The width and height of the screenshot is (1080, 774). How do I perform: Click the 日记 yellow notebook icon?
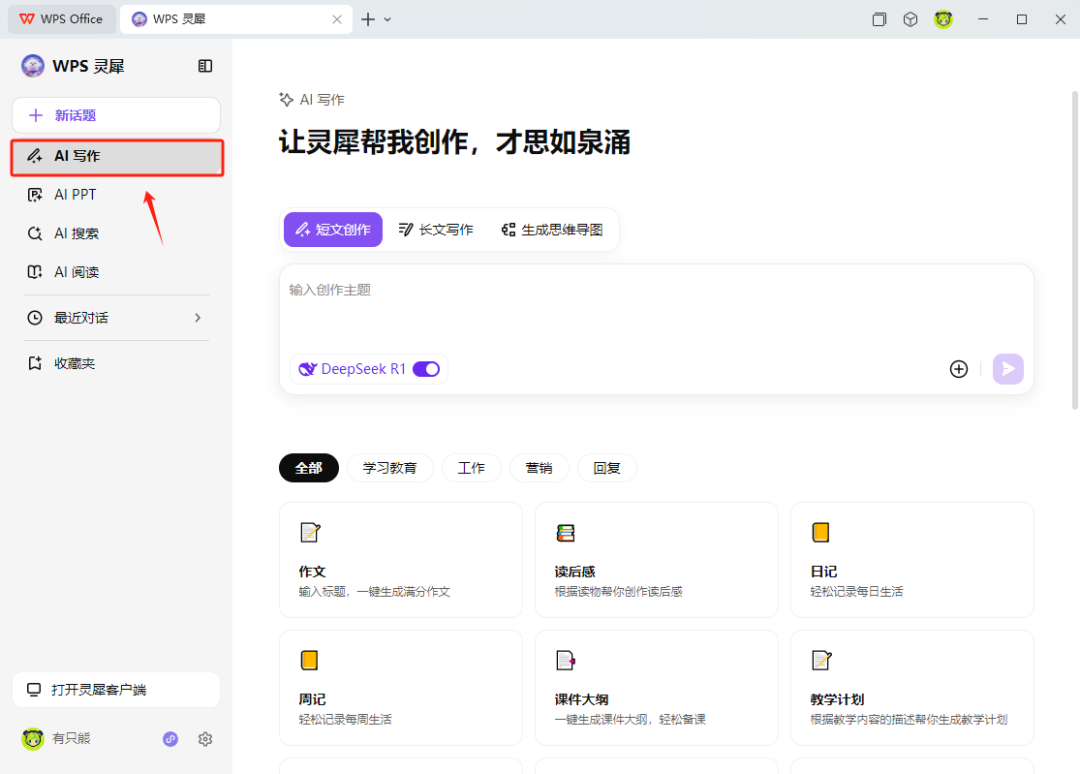click(820, 532)
